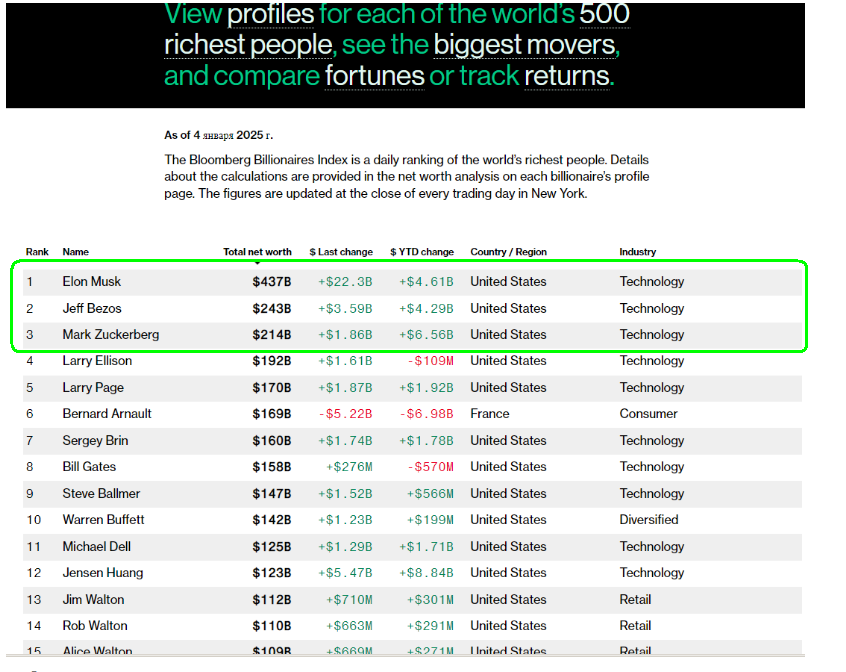
Task: Click Elon Musk's $437B net worth
Action: [x=272, y=282]
